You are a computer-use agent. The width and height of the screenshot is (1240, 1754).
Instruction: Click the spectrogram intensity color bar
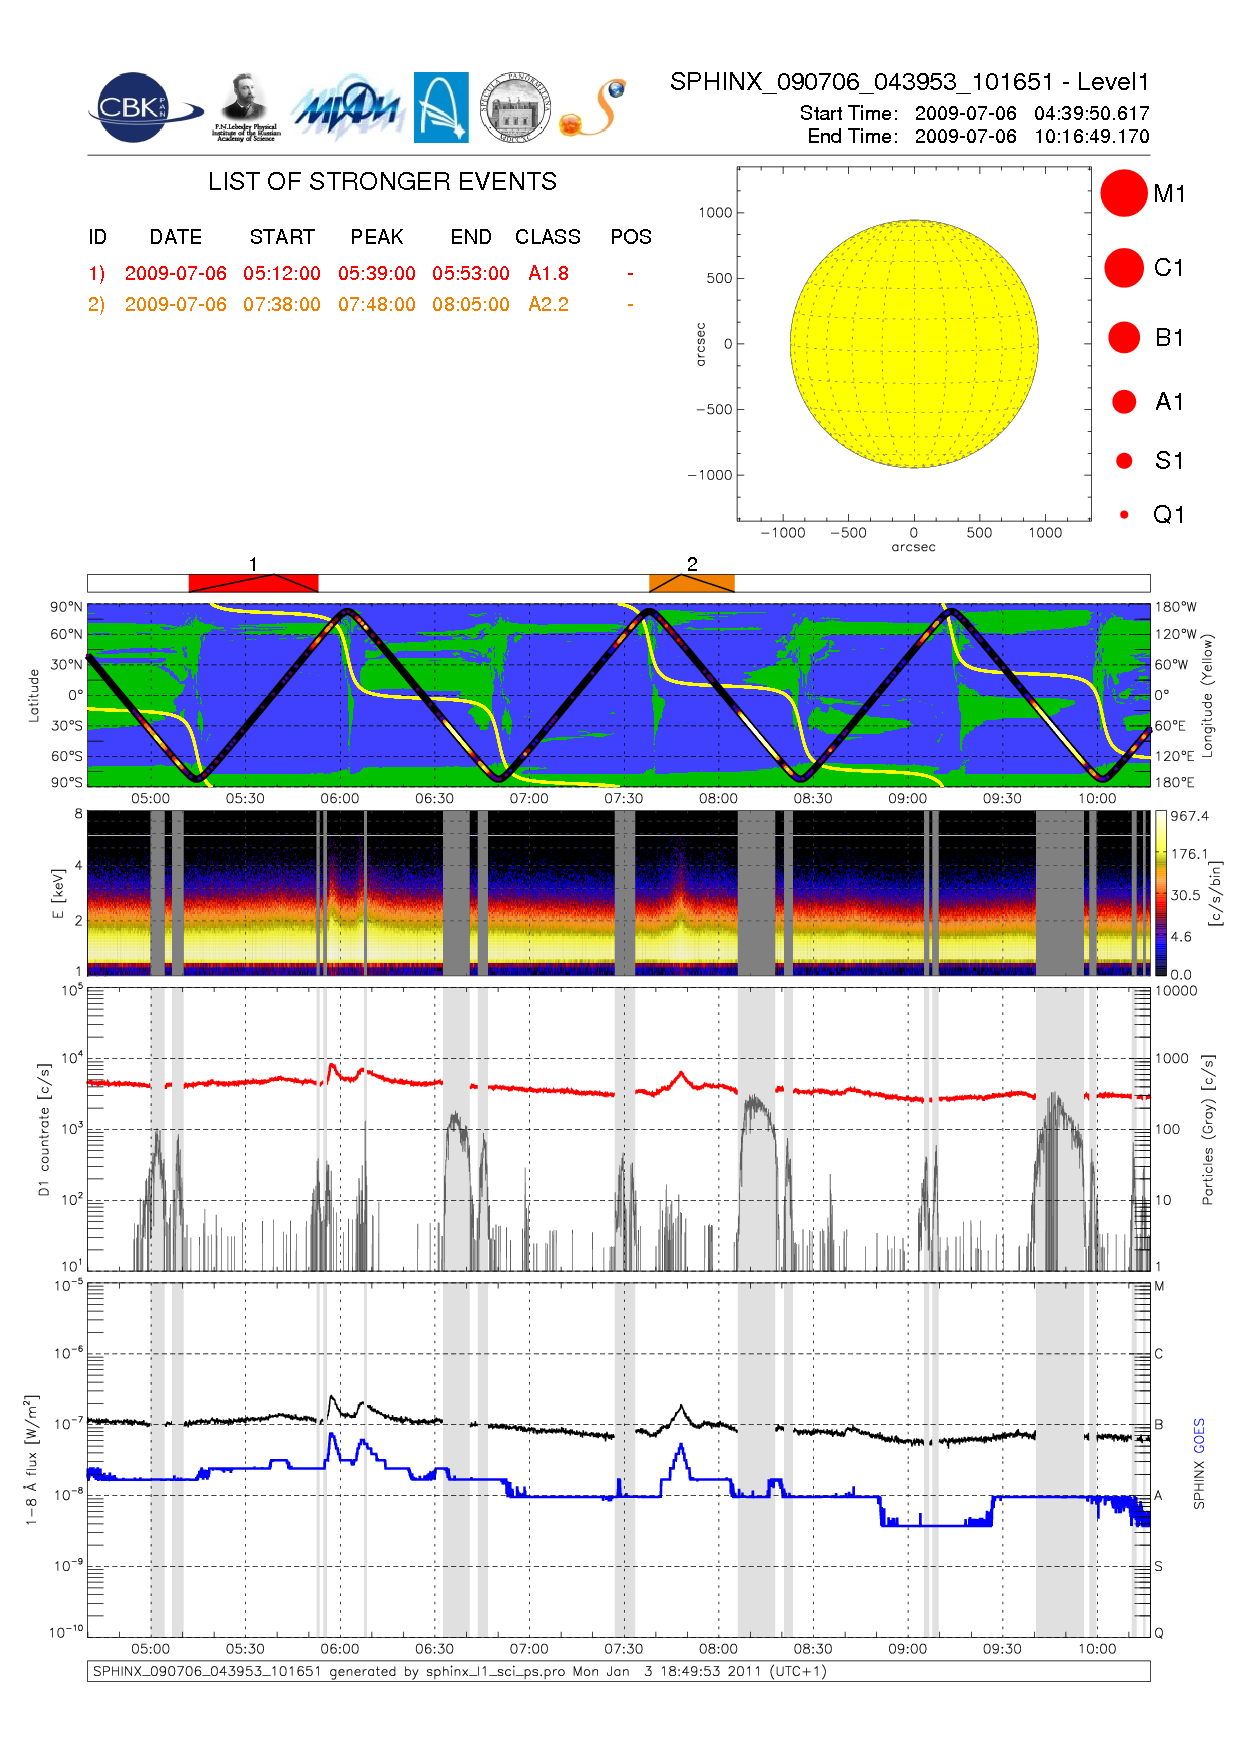click(1160, 893)
